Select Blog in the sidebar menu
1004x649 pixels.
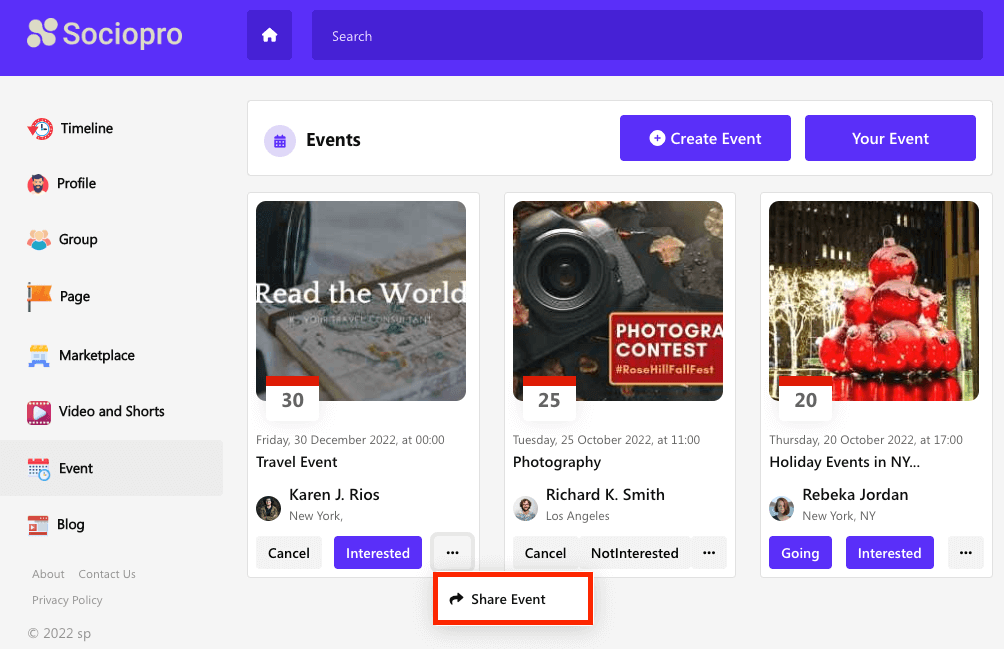[x=70, y=524]
